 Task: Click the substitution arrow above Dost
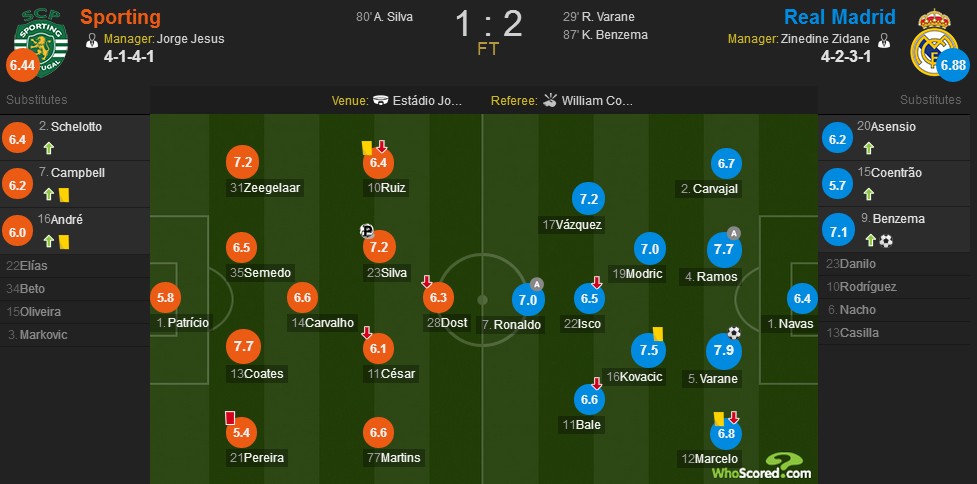[x=427, y=282]
